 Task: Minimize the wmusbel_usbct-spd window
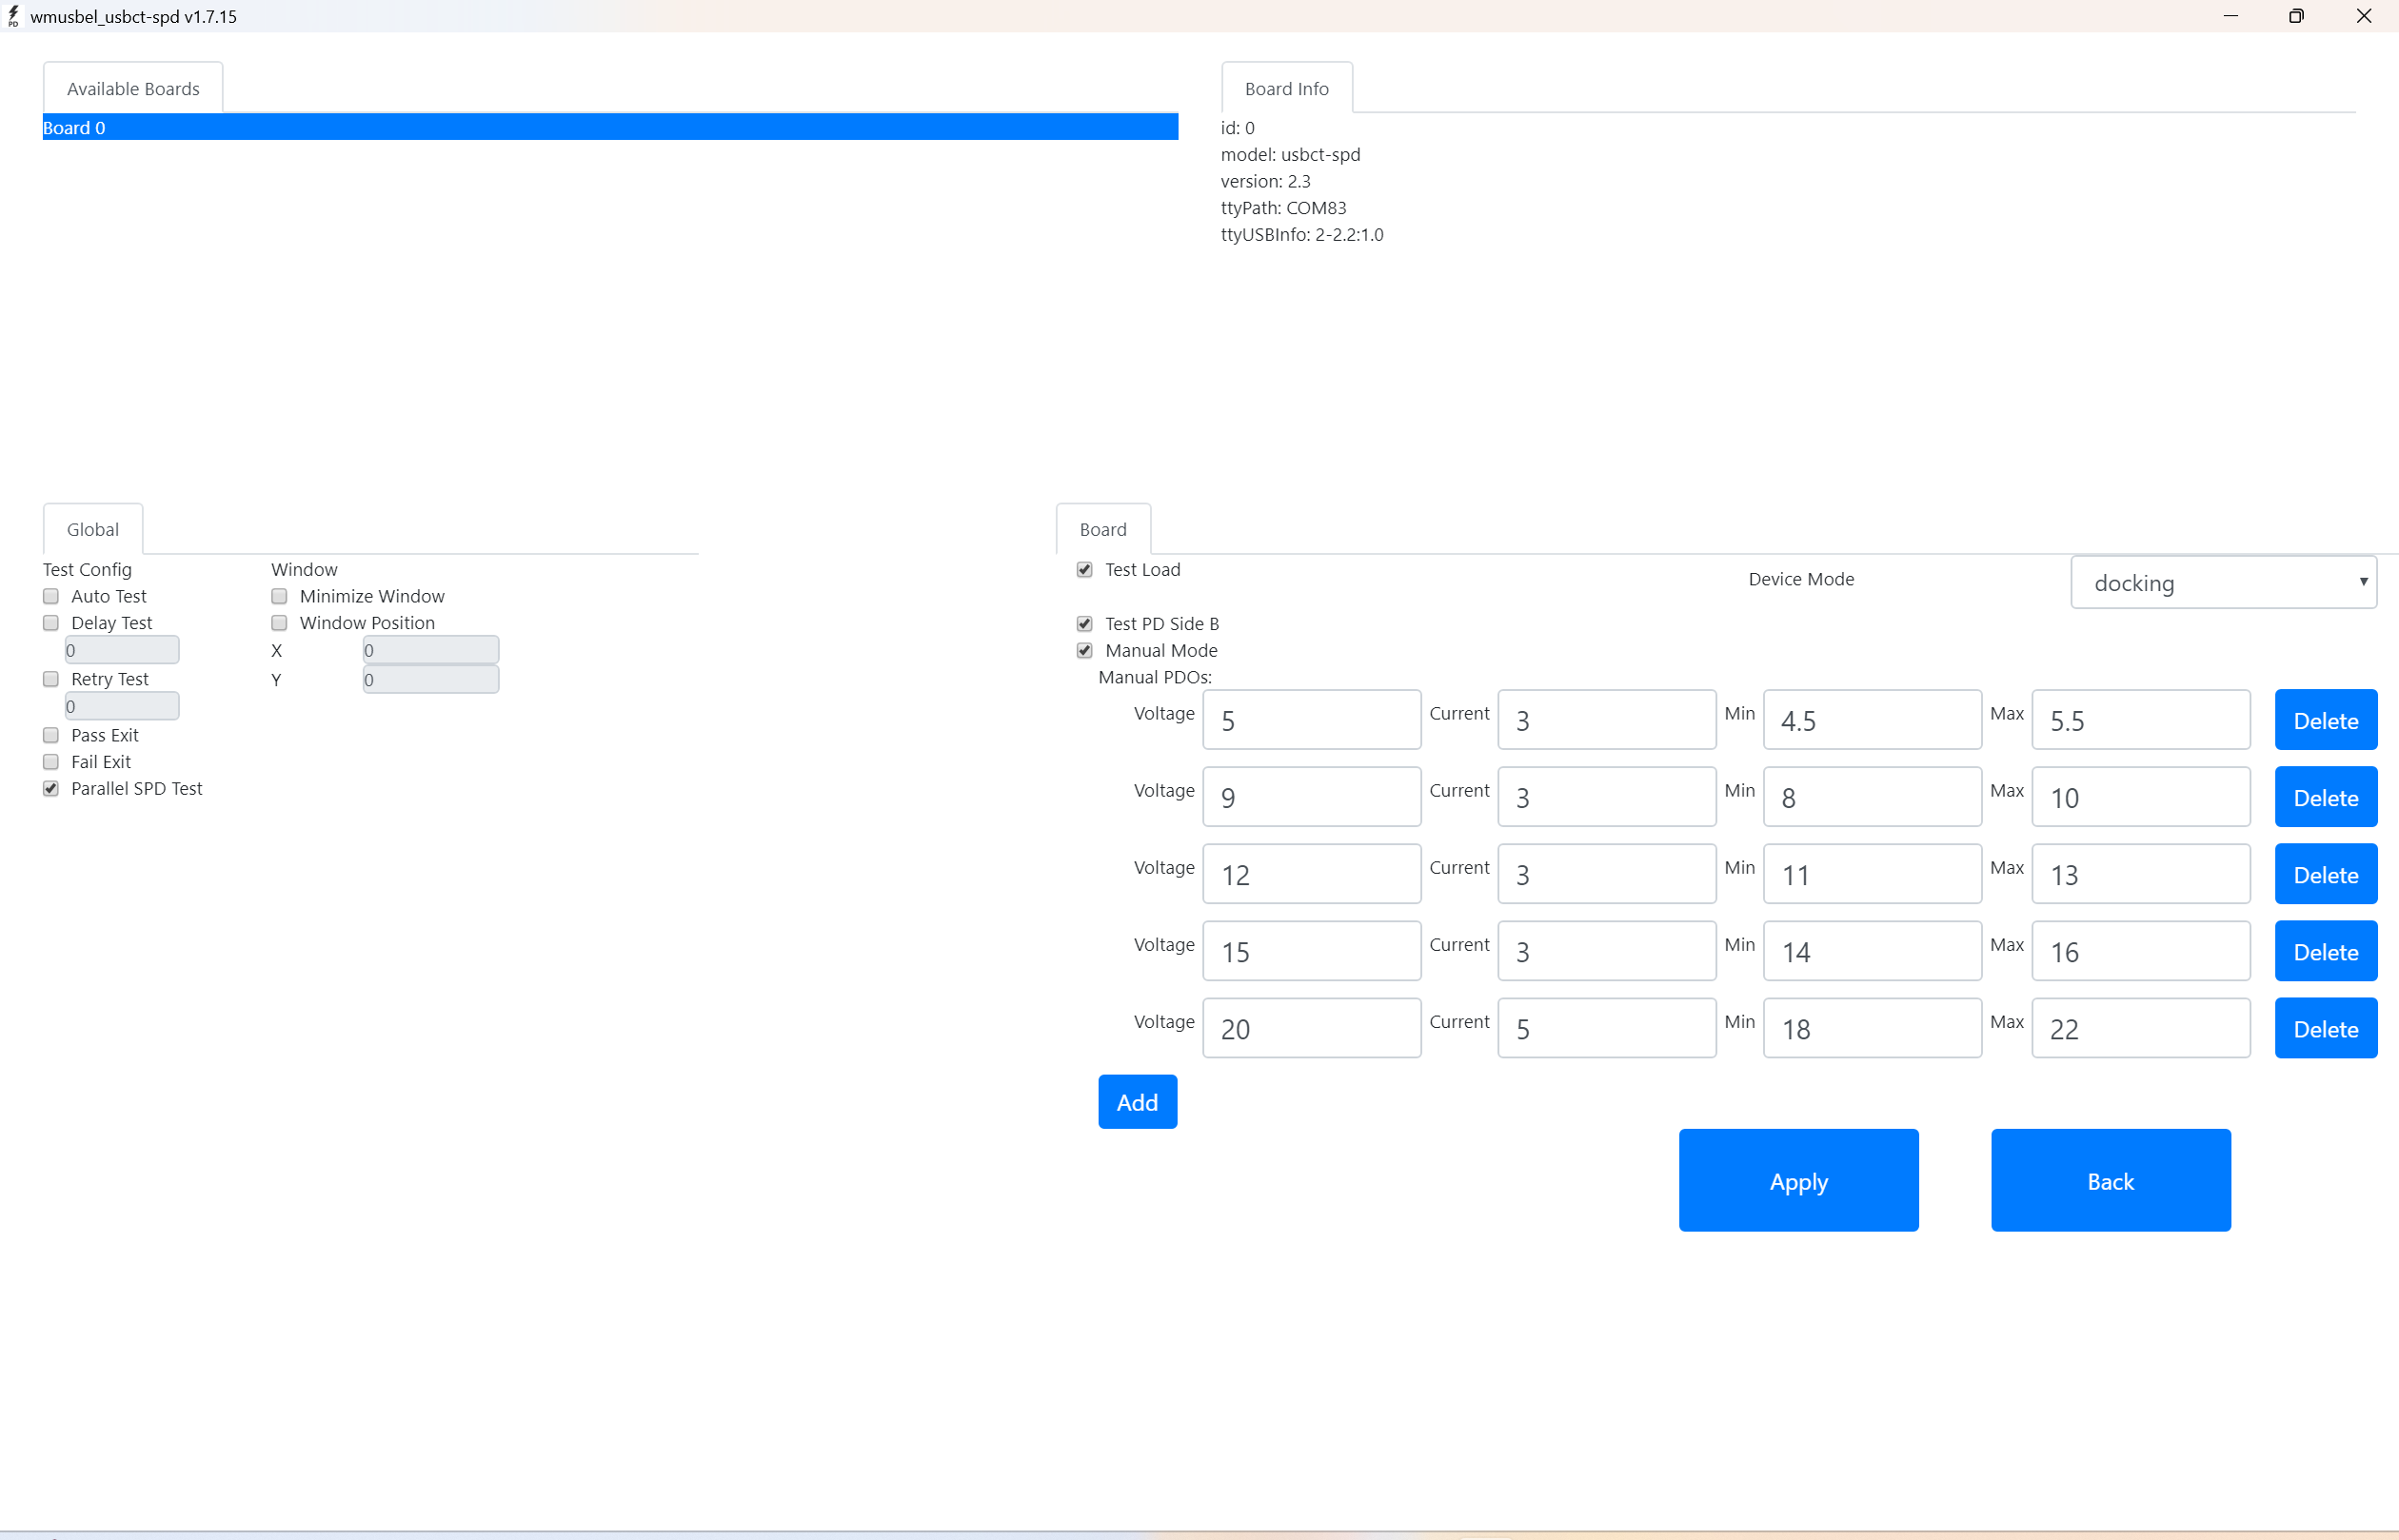[x=2230, y=16]
